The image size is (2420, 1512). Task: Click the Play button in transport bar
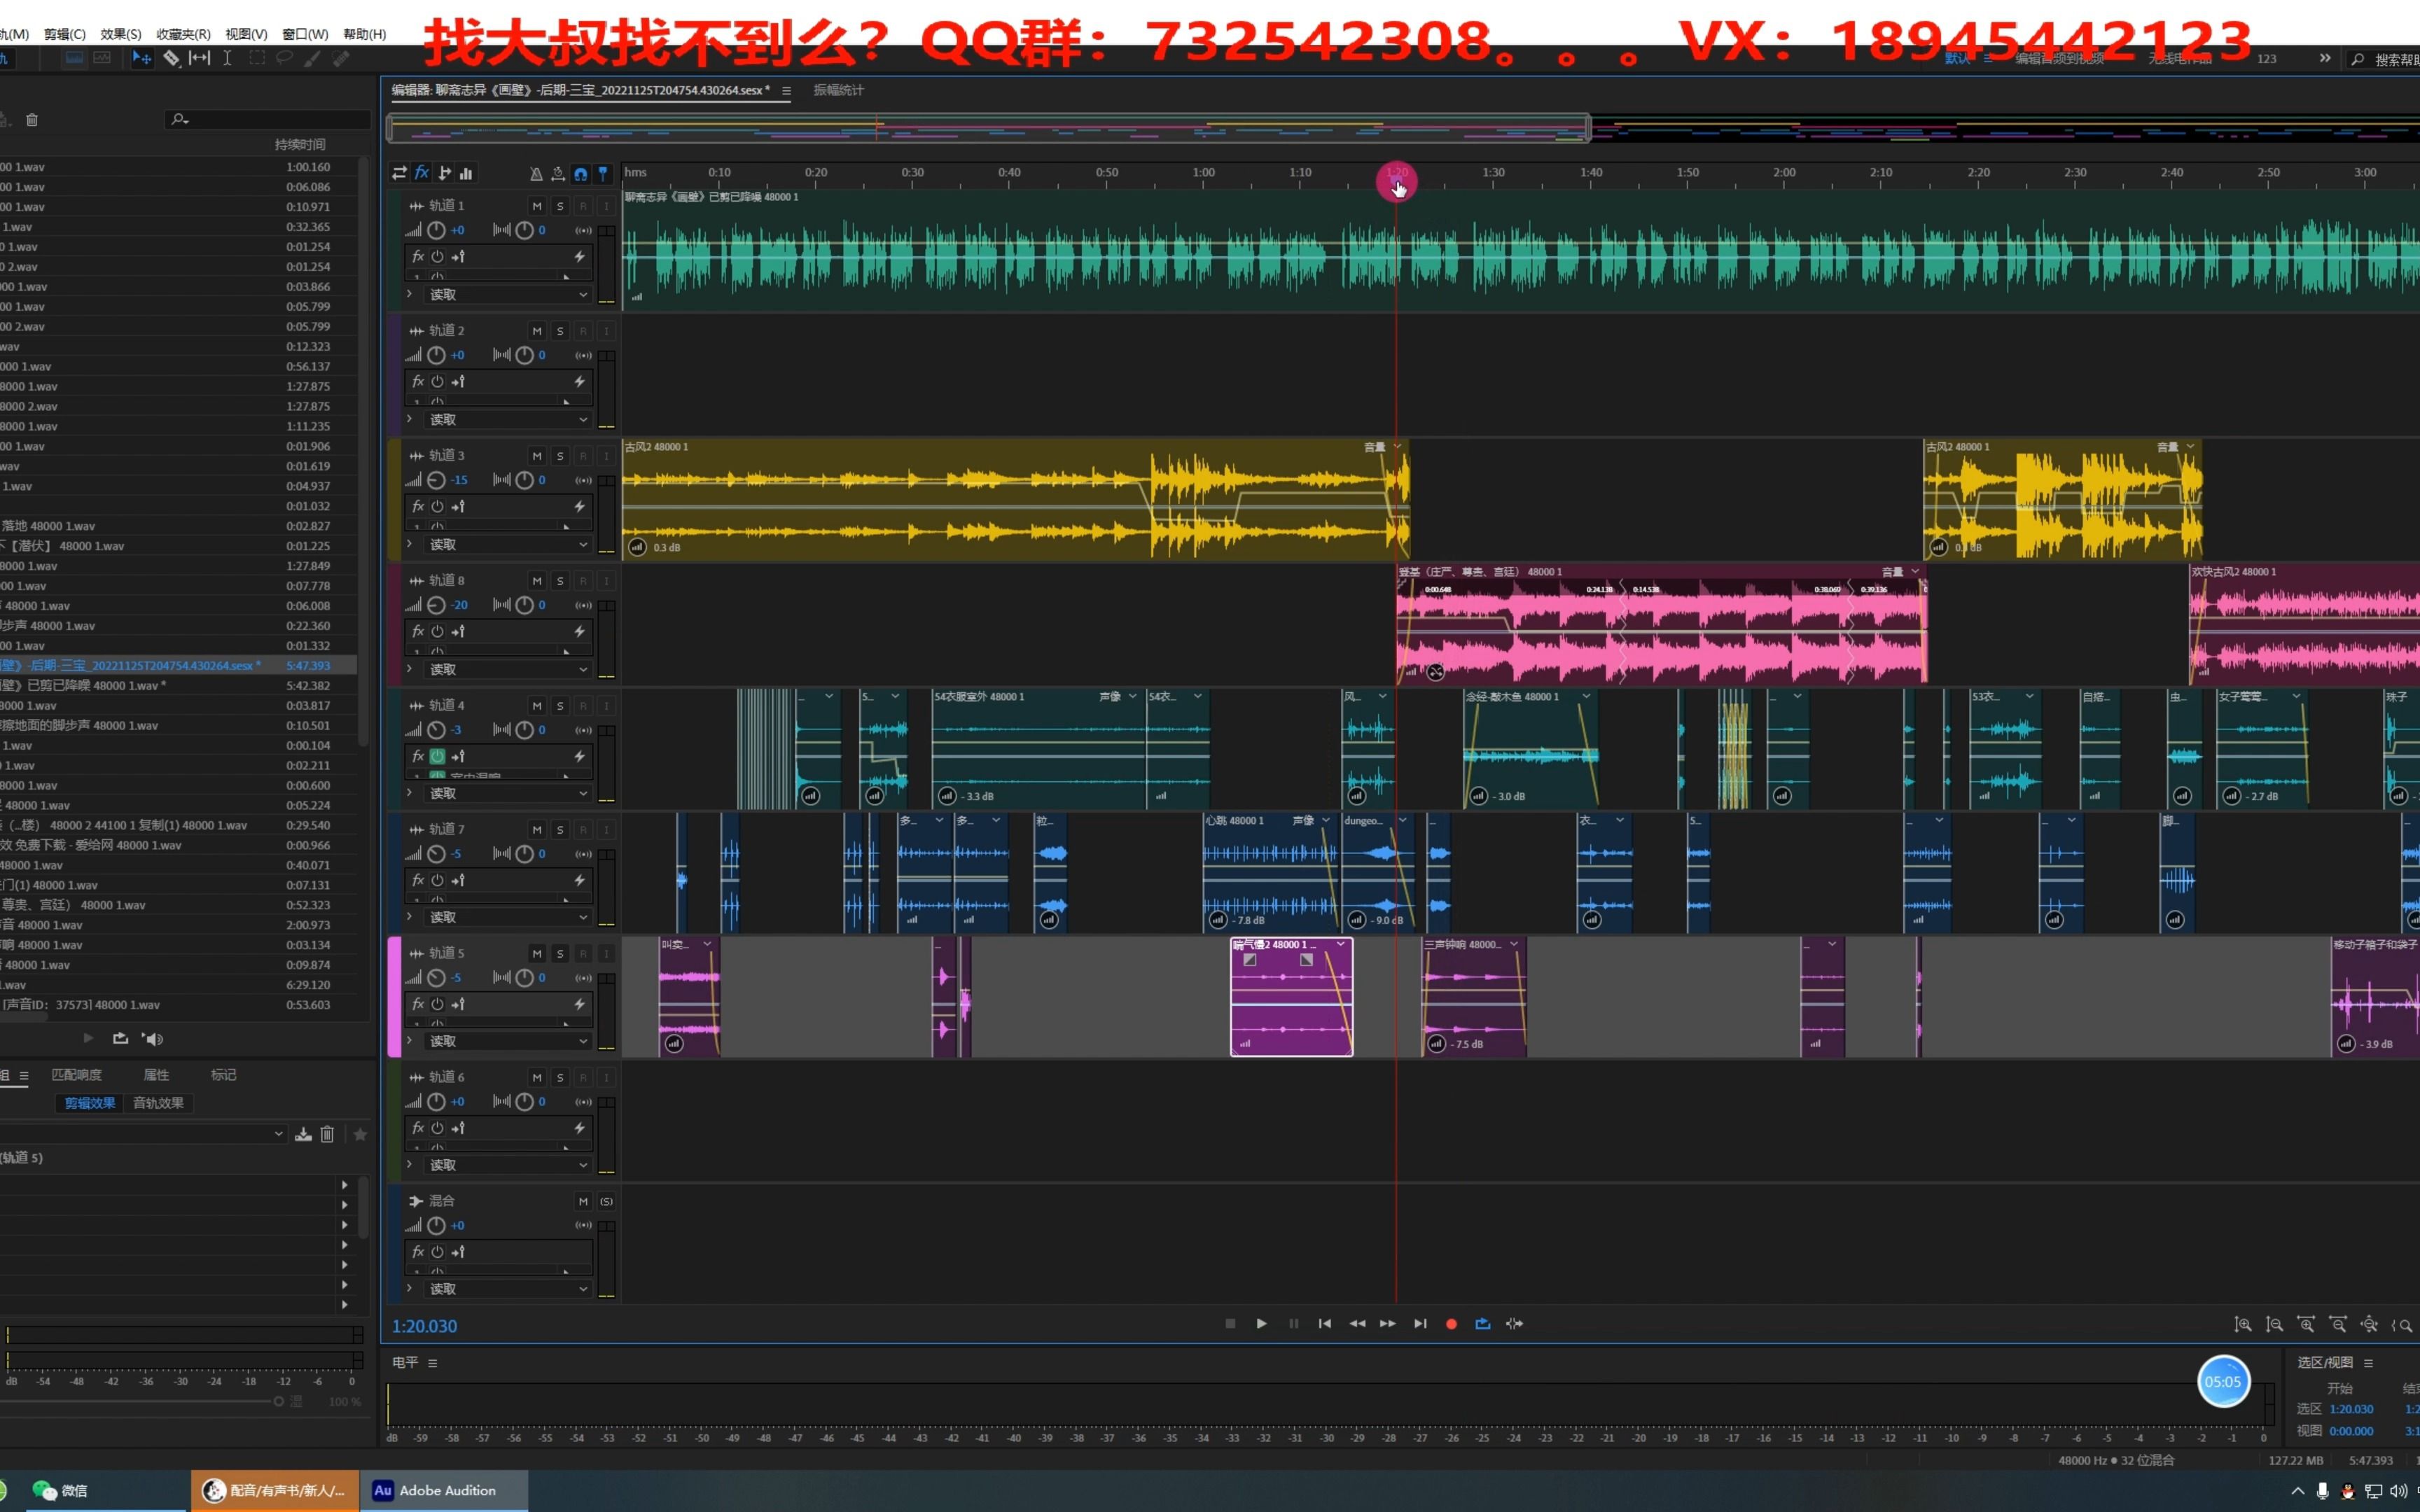point(1261,1324)
